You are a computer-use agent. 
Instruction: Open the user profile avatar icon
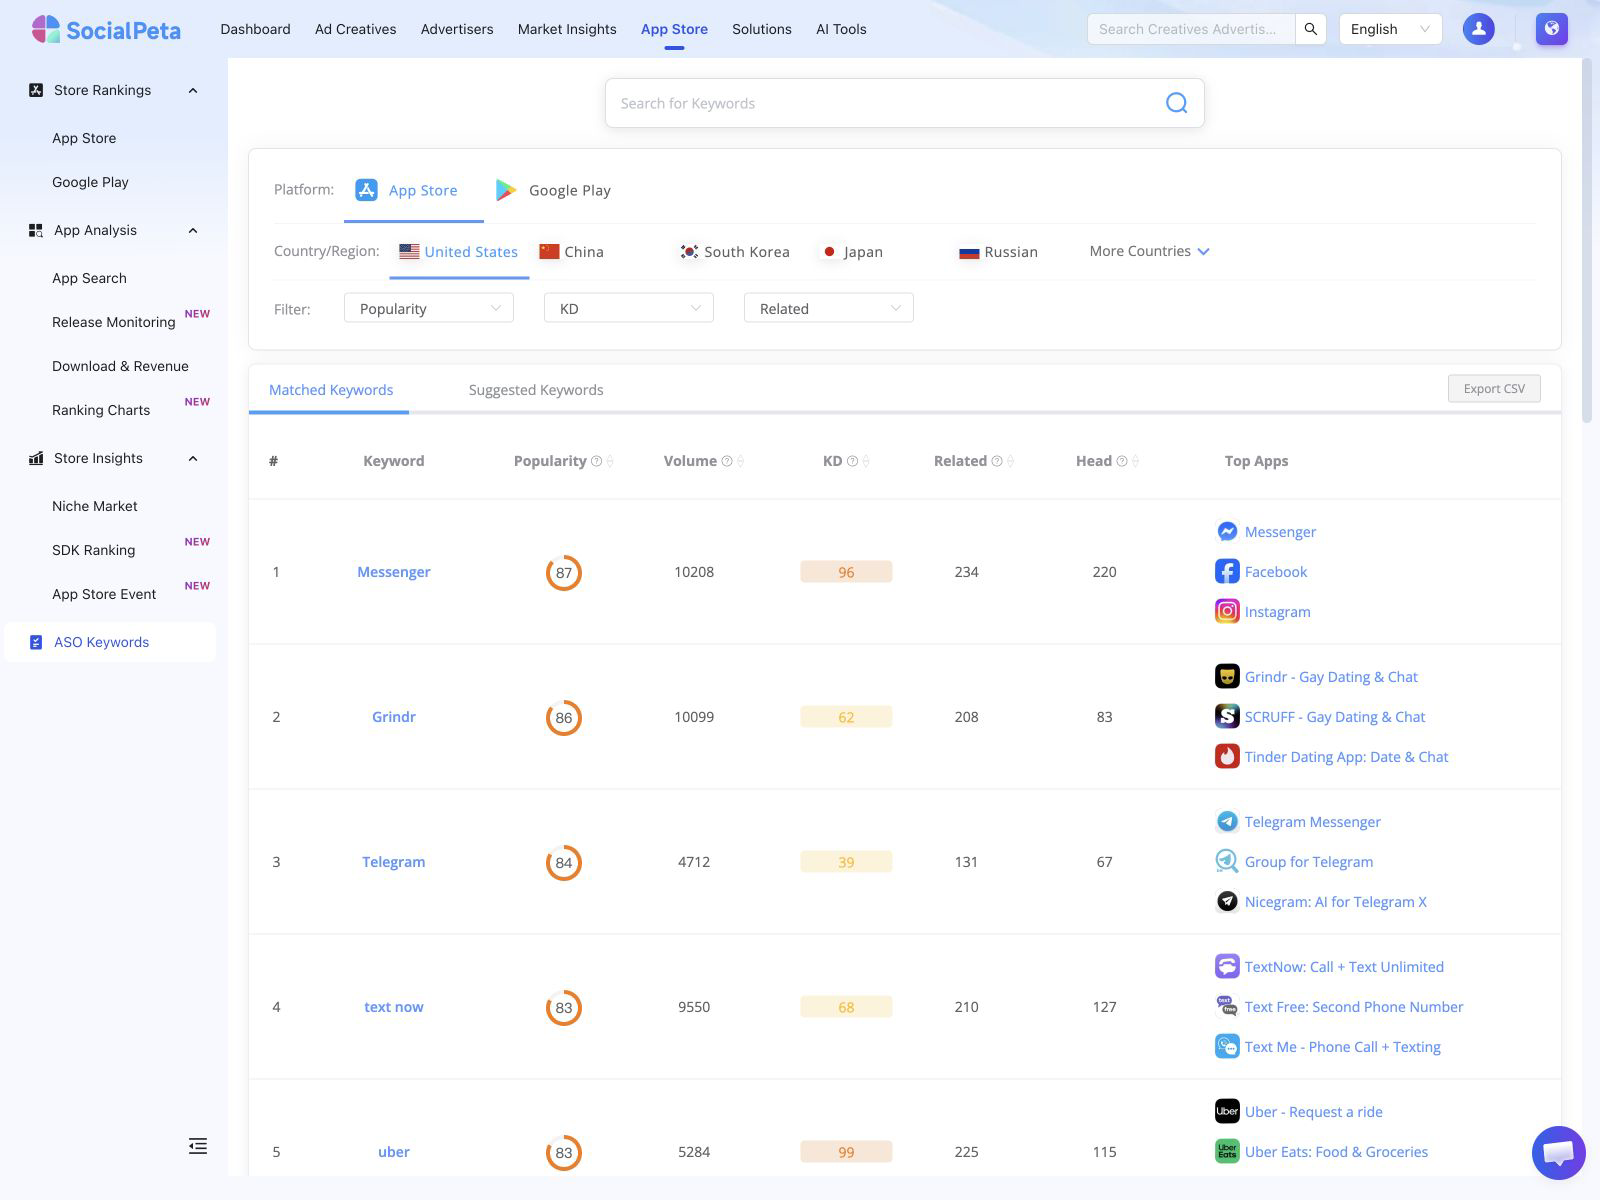coord(1478,29)
